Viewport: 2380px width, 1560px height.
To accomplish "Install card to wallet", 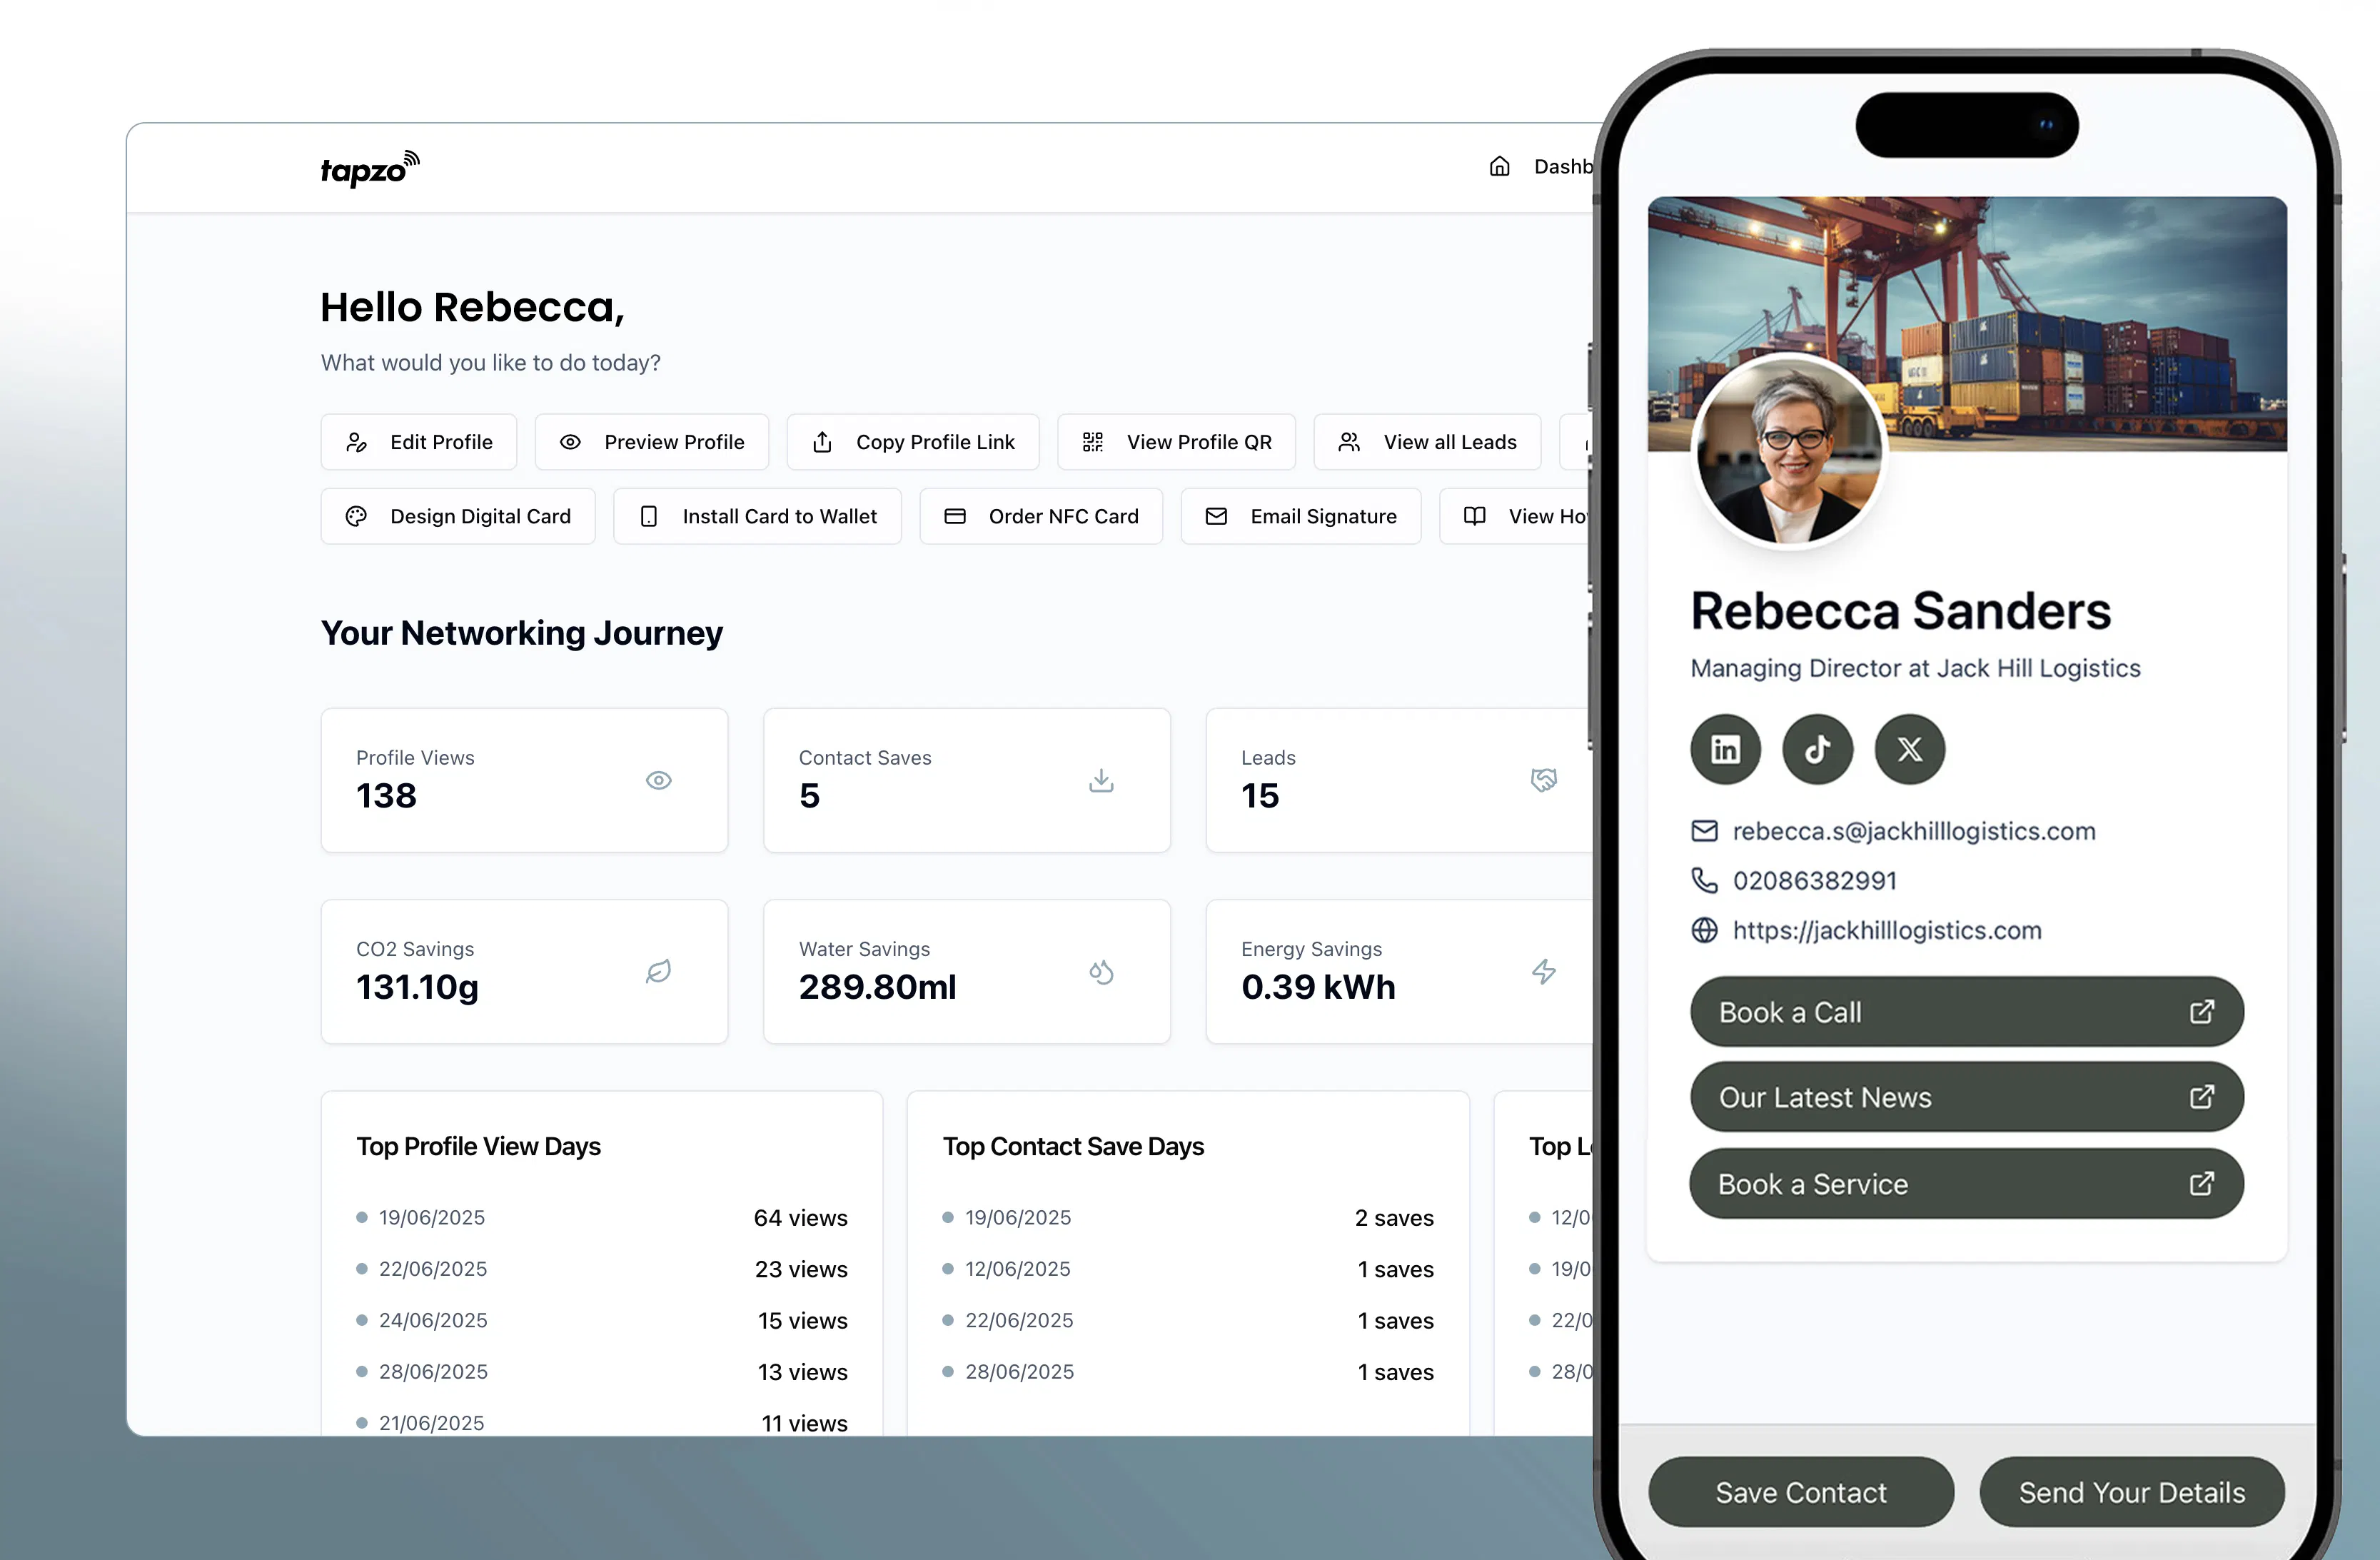I will pos(757,516).
